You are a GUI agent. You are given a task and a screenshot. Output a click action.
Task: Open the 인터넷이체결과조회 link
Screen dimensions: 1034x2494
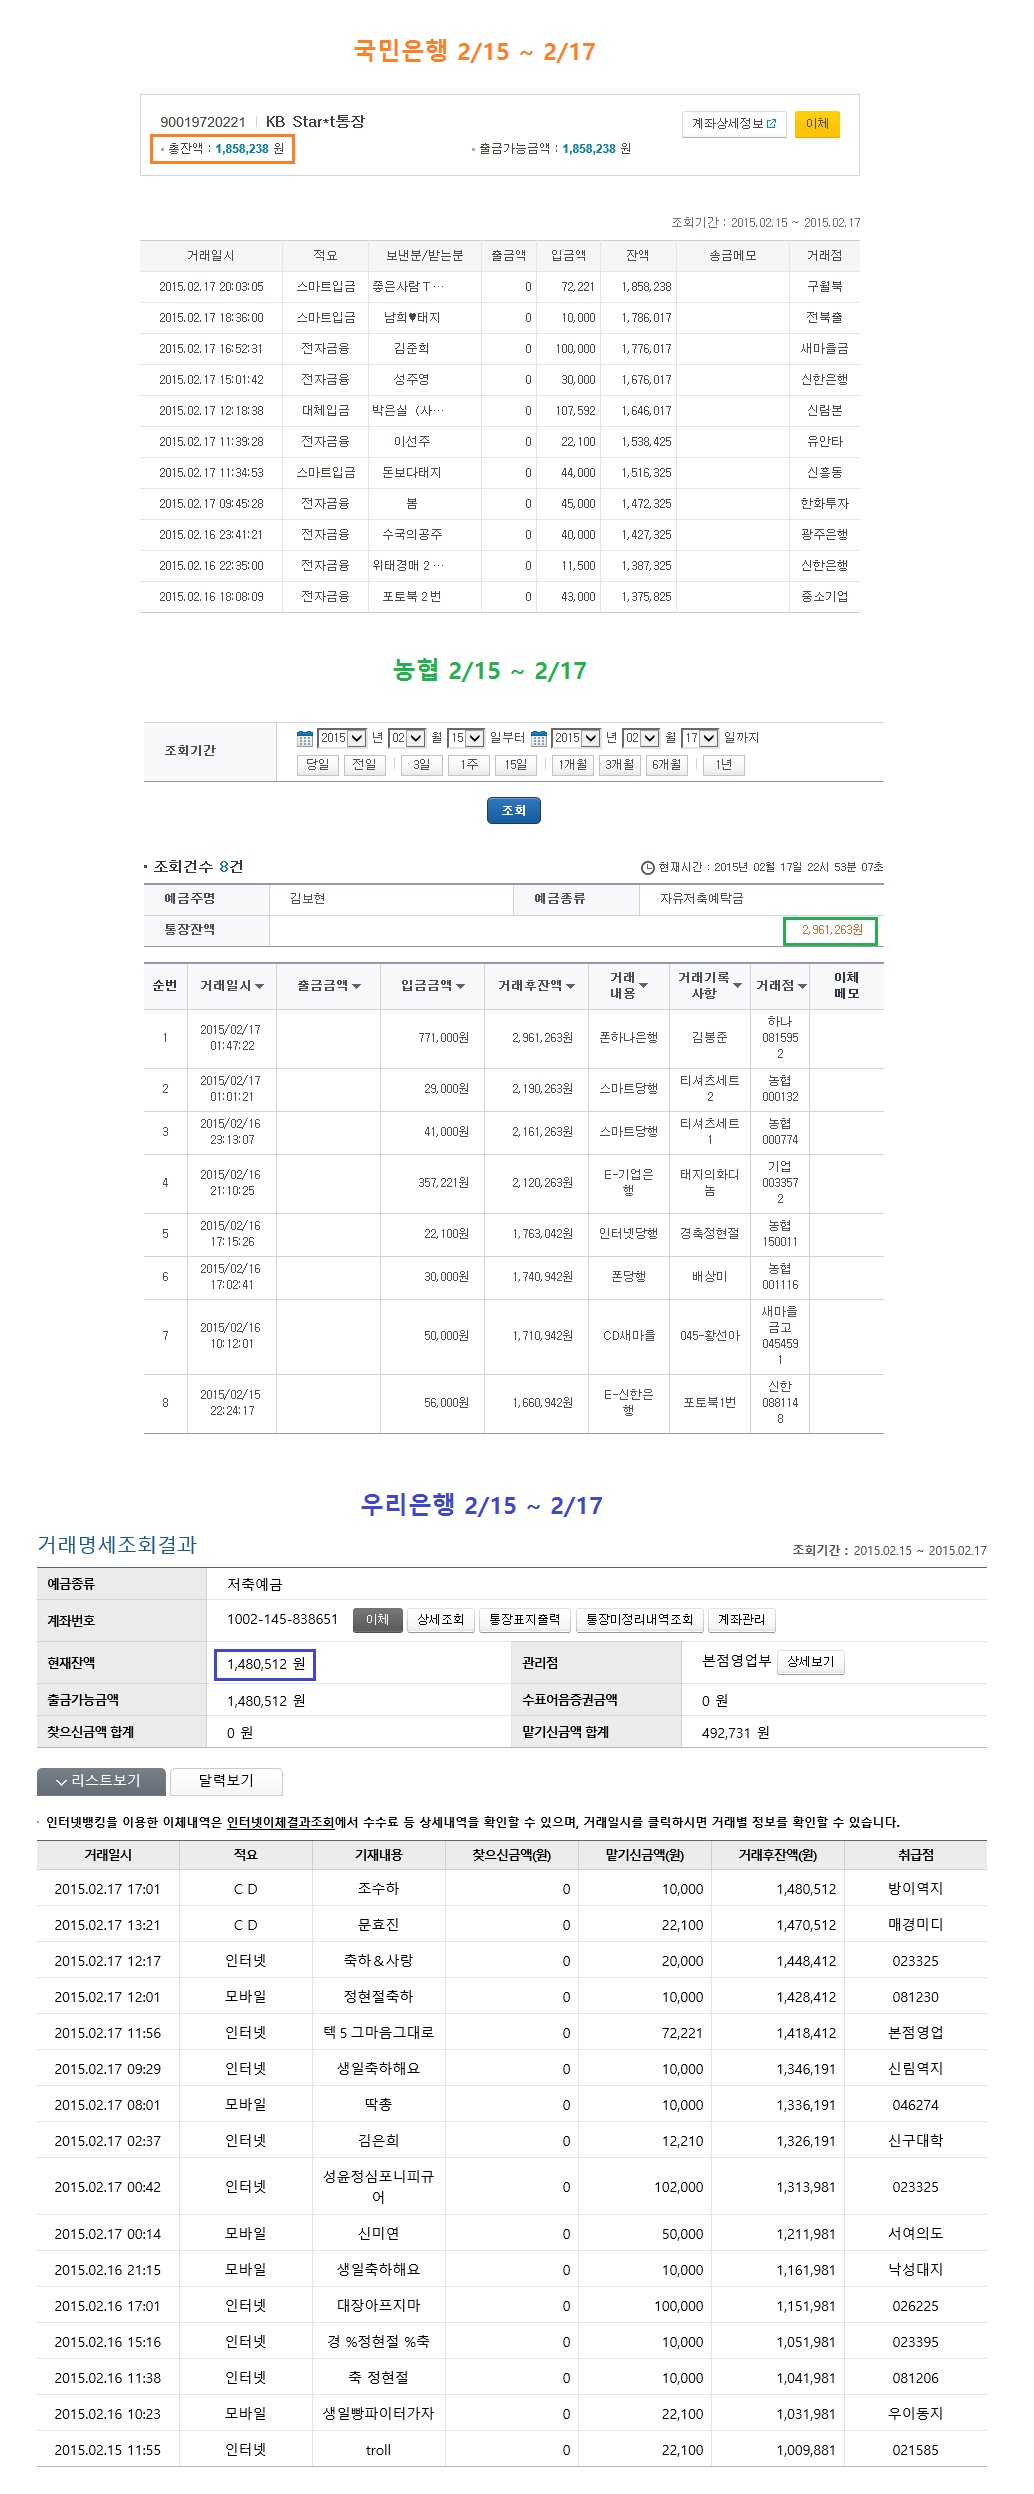coord(280,1822)
